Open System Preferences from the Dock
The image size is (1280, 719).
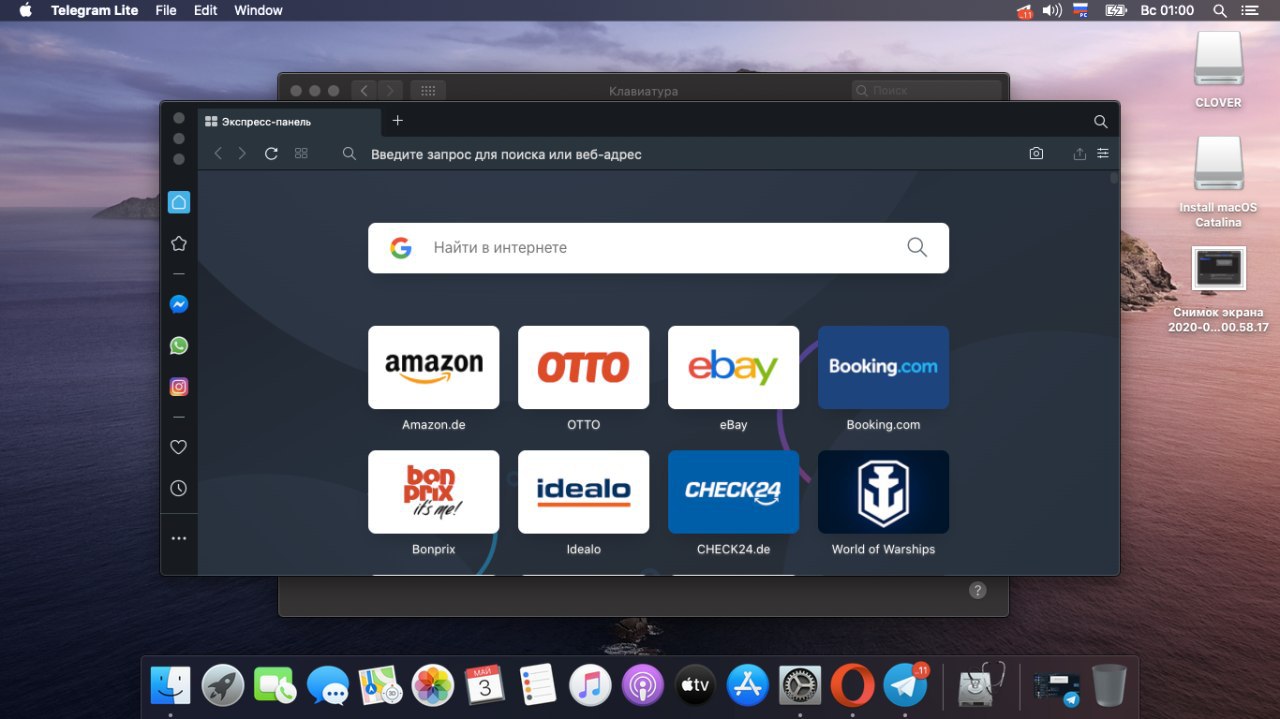point(800,686)
